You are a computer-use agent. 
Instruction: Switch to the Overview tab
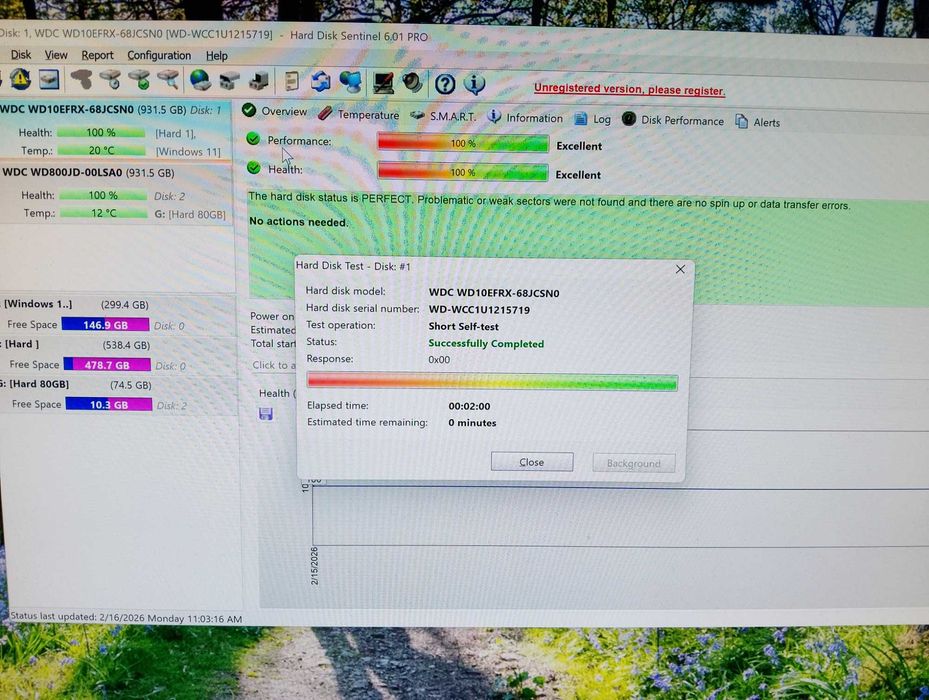[275, 111]
